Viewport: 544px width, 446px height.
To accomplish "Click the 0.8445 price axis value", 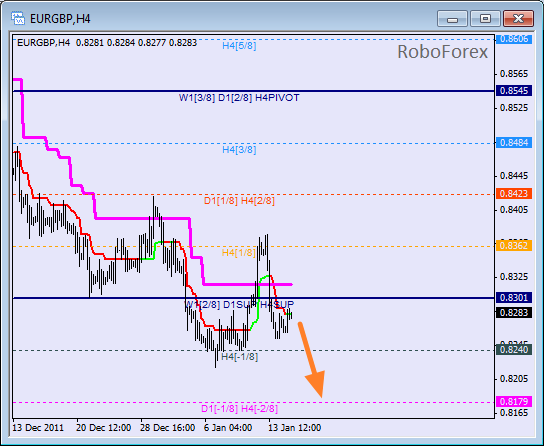I will coord(514,176).
